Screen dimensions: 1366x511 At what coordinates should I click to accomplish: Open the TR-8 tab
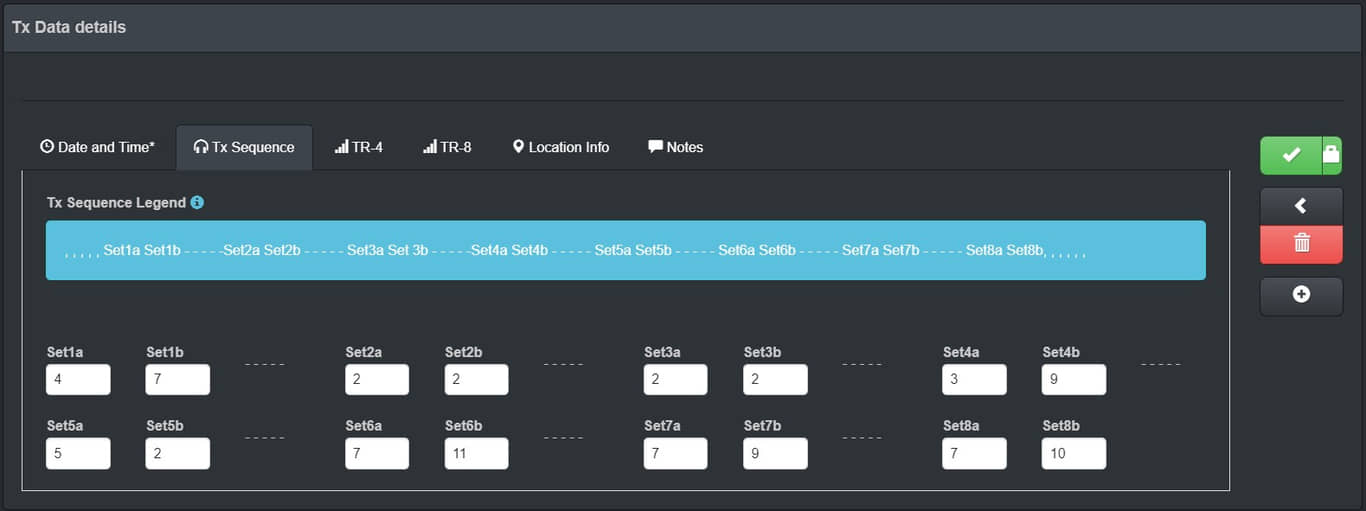[447, 147]
